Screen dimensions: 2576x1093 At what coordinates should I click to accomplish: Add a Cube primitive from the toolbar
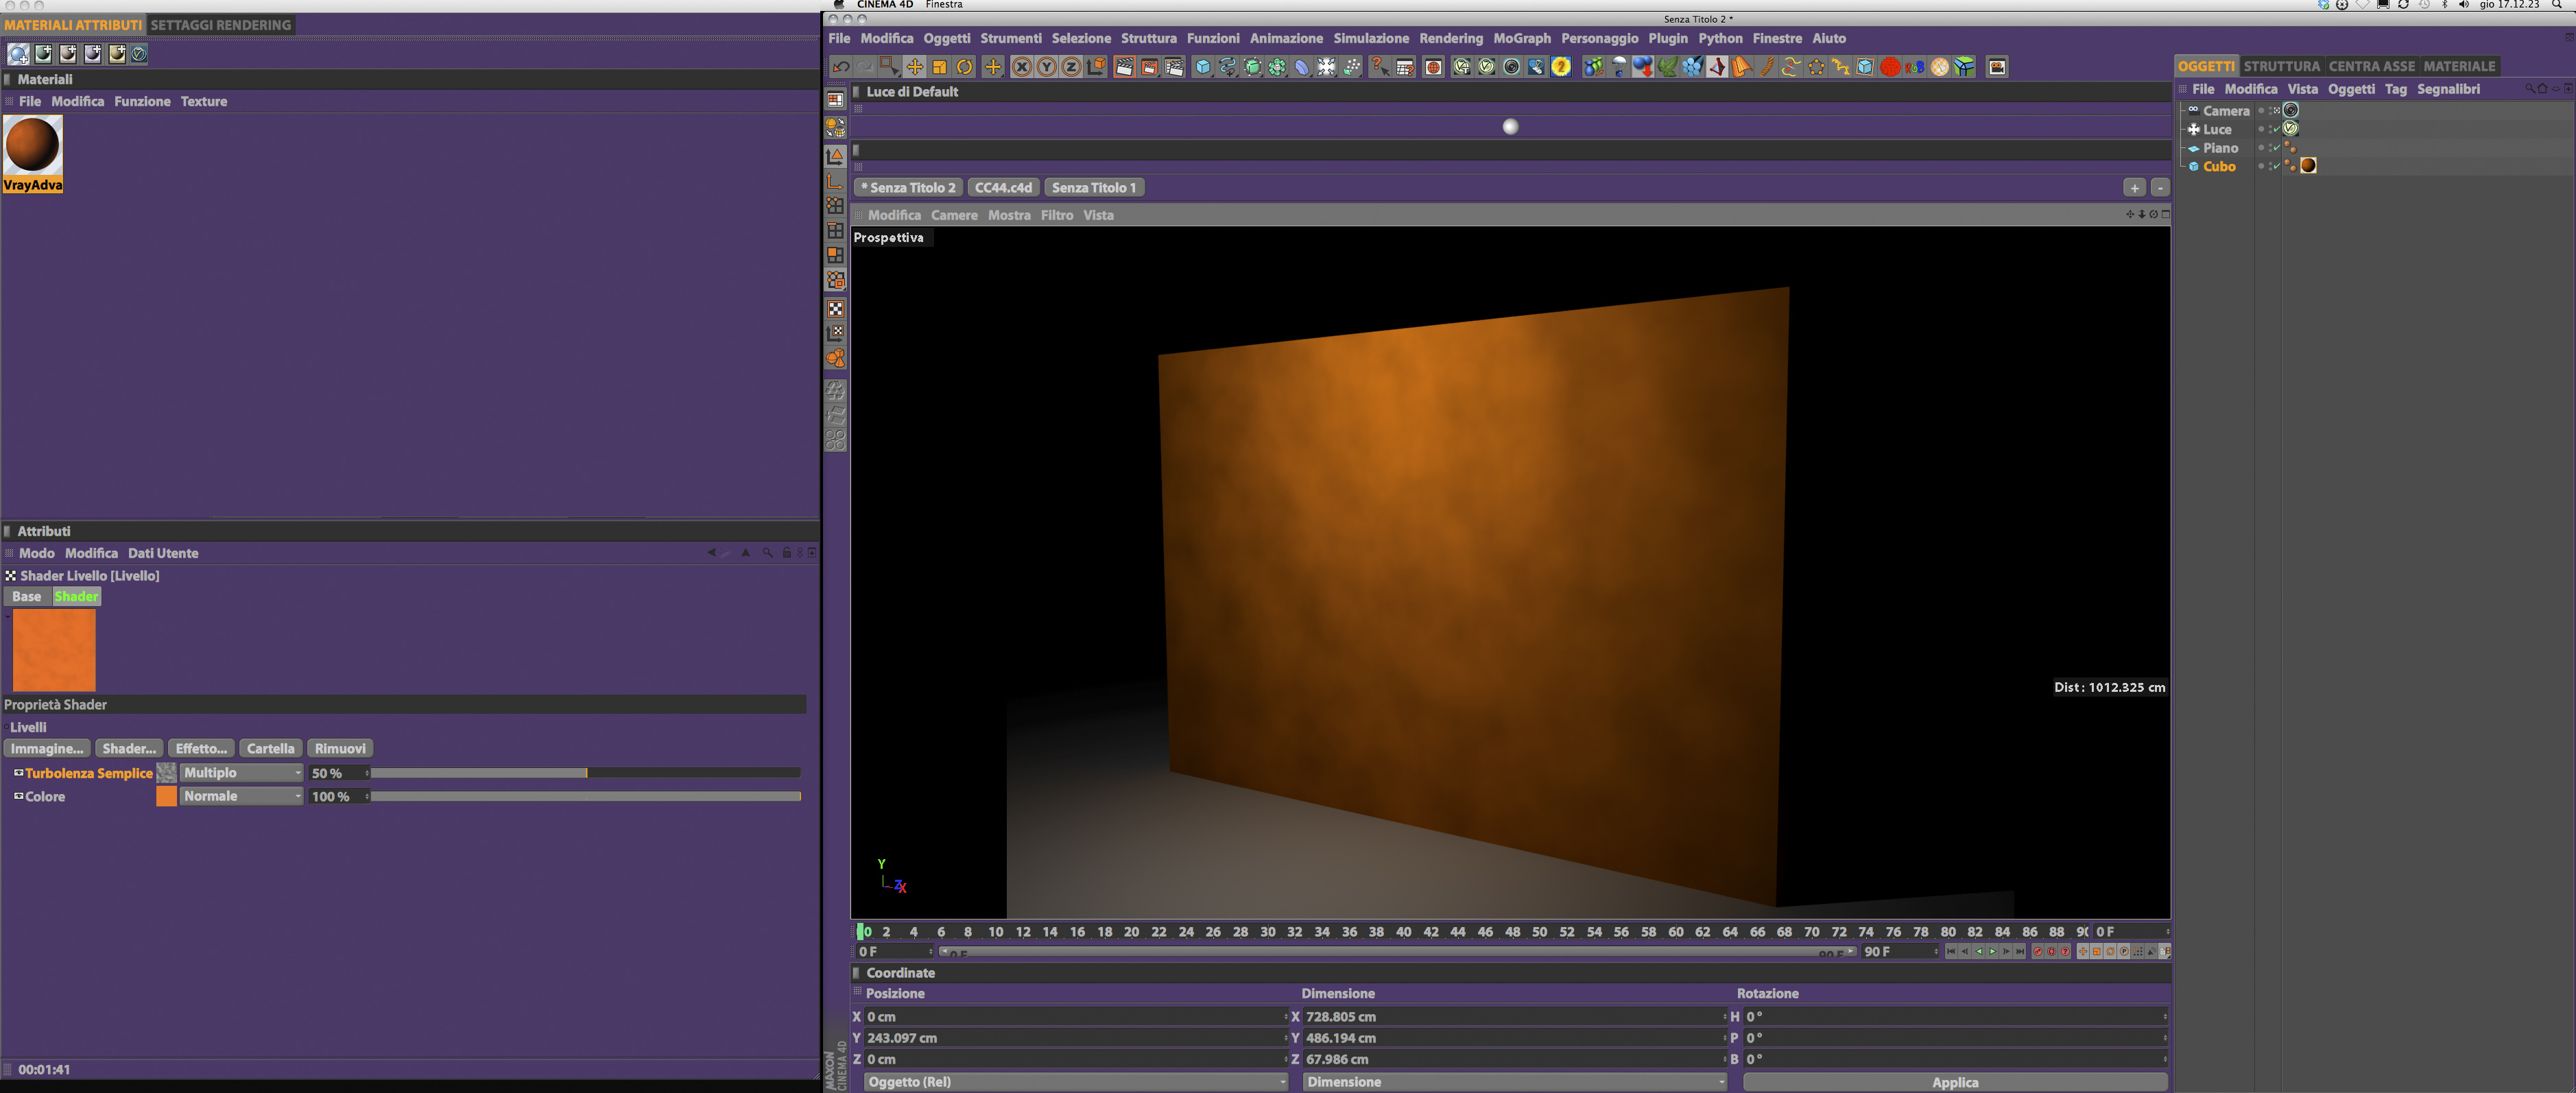pyautogui.click(x=1203, y=67)
